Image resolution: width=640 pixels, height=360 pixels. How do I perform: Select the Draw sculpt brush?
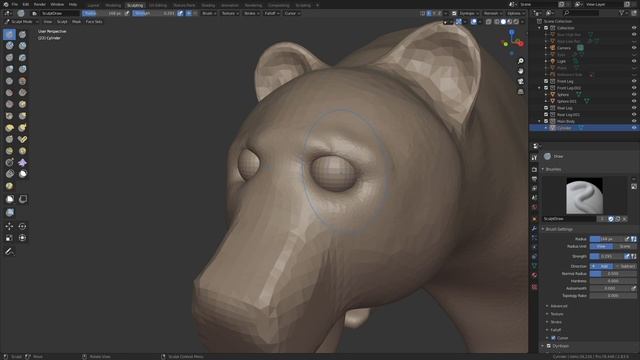9,34
